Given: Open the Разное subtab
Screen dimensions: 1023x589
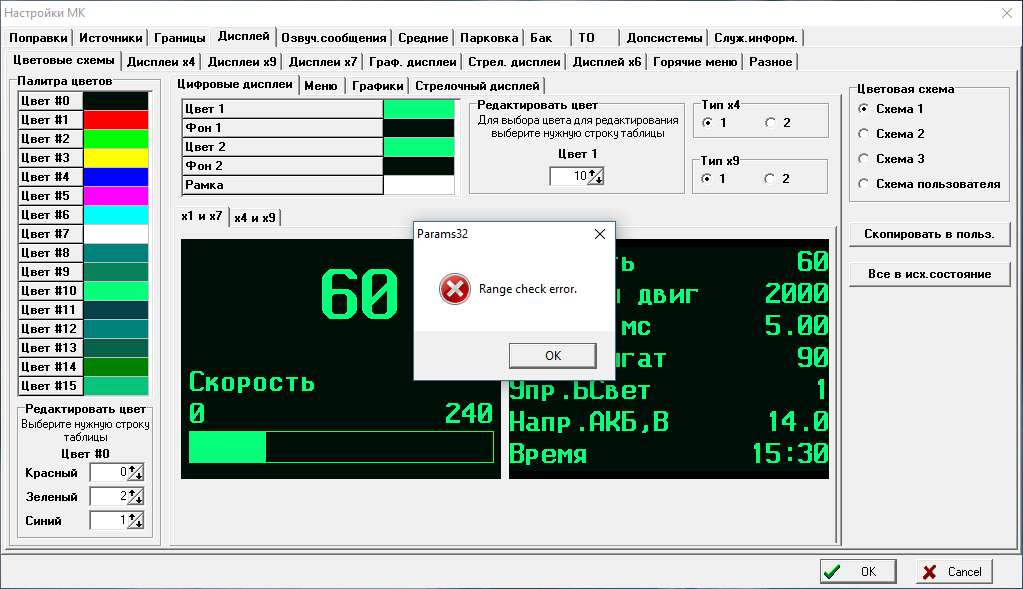Looking at the screenshot, I should [771, 62].
